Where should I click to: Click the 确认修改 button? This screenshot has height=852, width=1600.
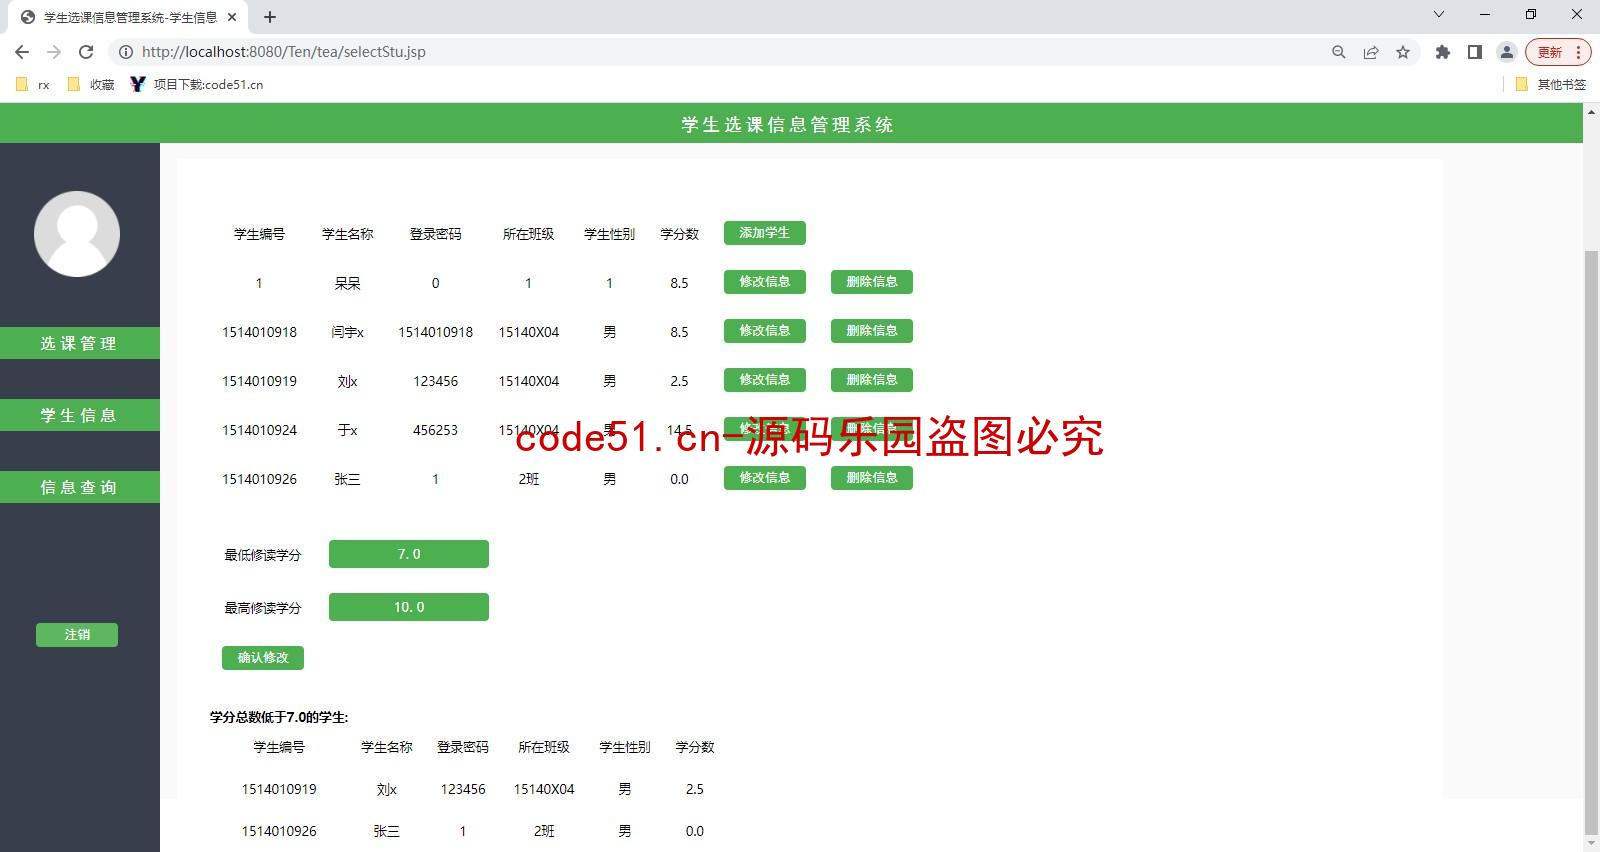point(263,658)
